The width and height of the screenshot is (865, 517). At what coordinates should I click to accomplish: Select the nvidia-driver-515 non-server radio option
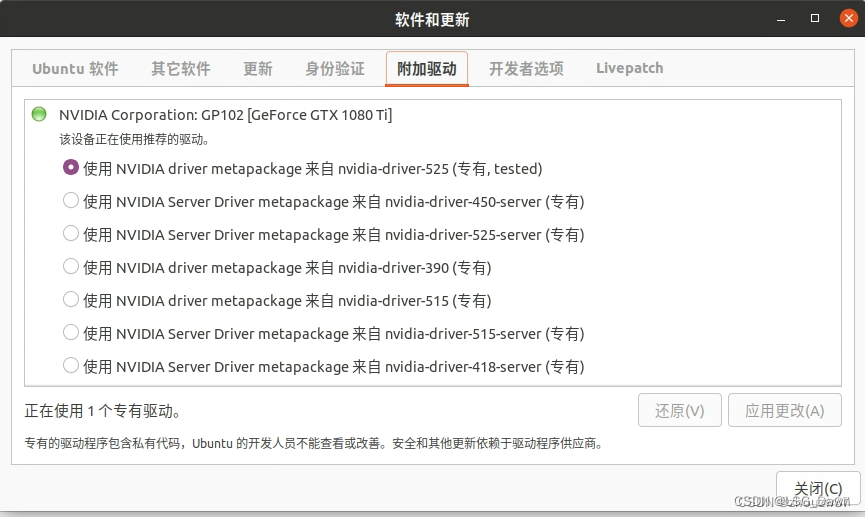(x=71, y=300)
